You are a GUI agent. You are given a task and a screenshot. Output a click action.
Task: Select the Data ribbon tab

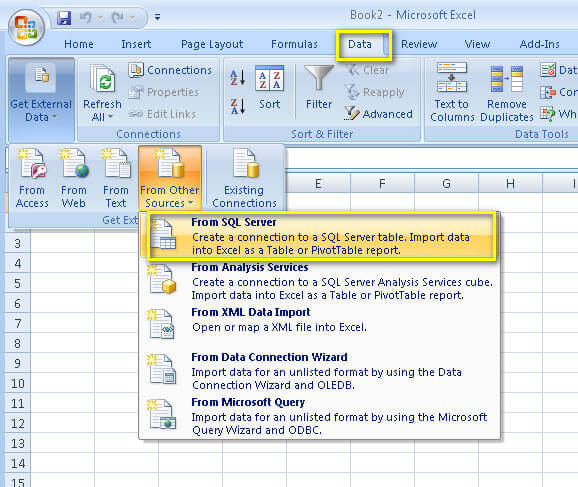(360, 44)
